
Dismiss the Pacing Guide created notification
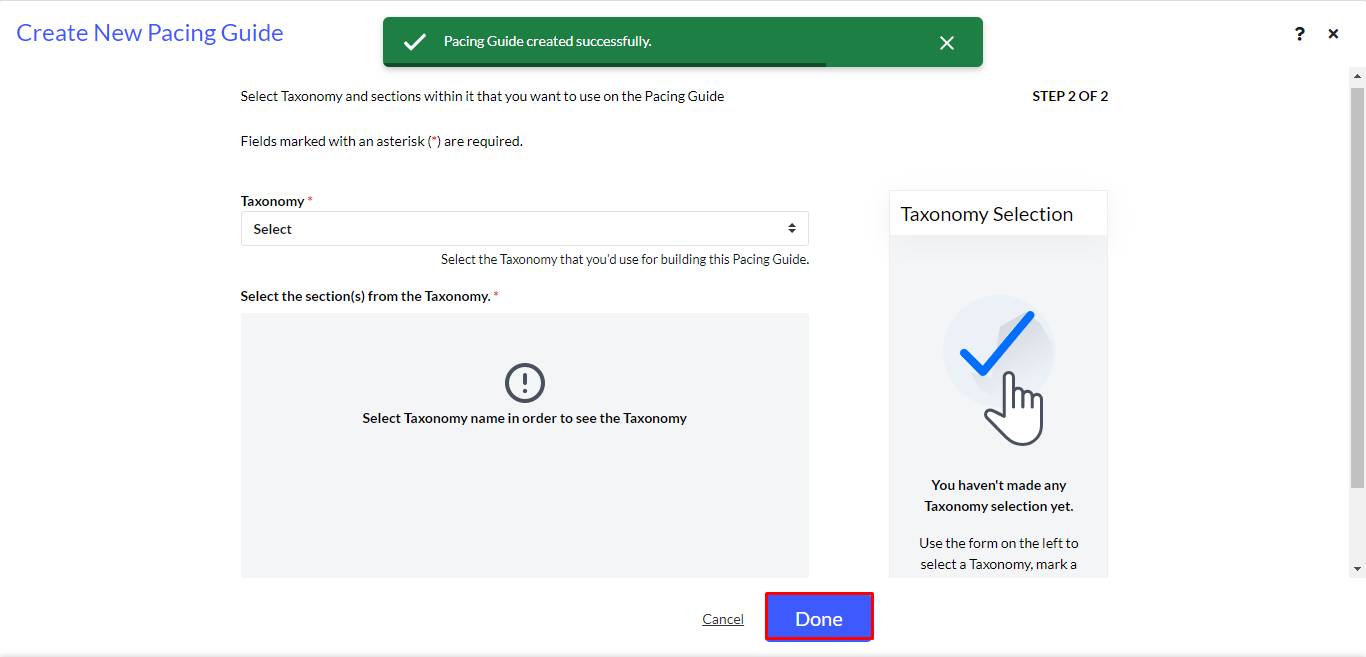pos(947,42)
